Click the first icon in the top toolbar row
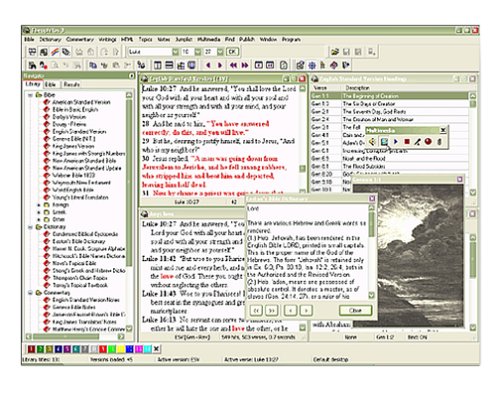Image resolution: width=500 pixels, height=395 pixels. tap(32, 52)
